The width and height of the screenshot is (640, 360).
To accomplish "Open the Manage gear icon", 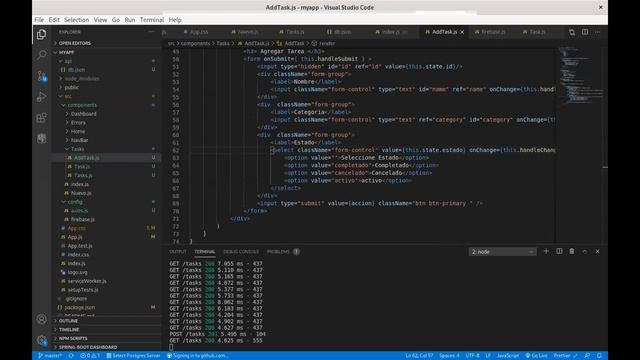I will coord(41,340).
